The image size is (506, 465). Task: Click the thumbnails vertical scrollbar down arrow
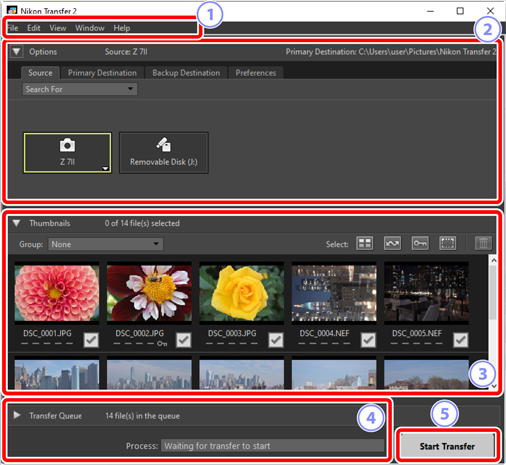[x=494, y=386]
